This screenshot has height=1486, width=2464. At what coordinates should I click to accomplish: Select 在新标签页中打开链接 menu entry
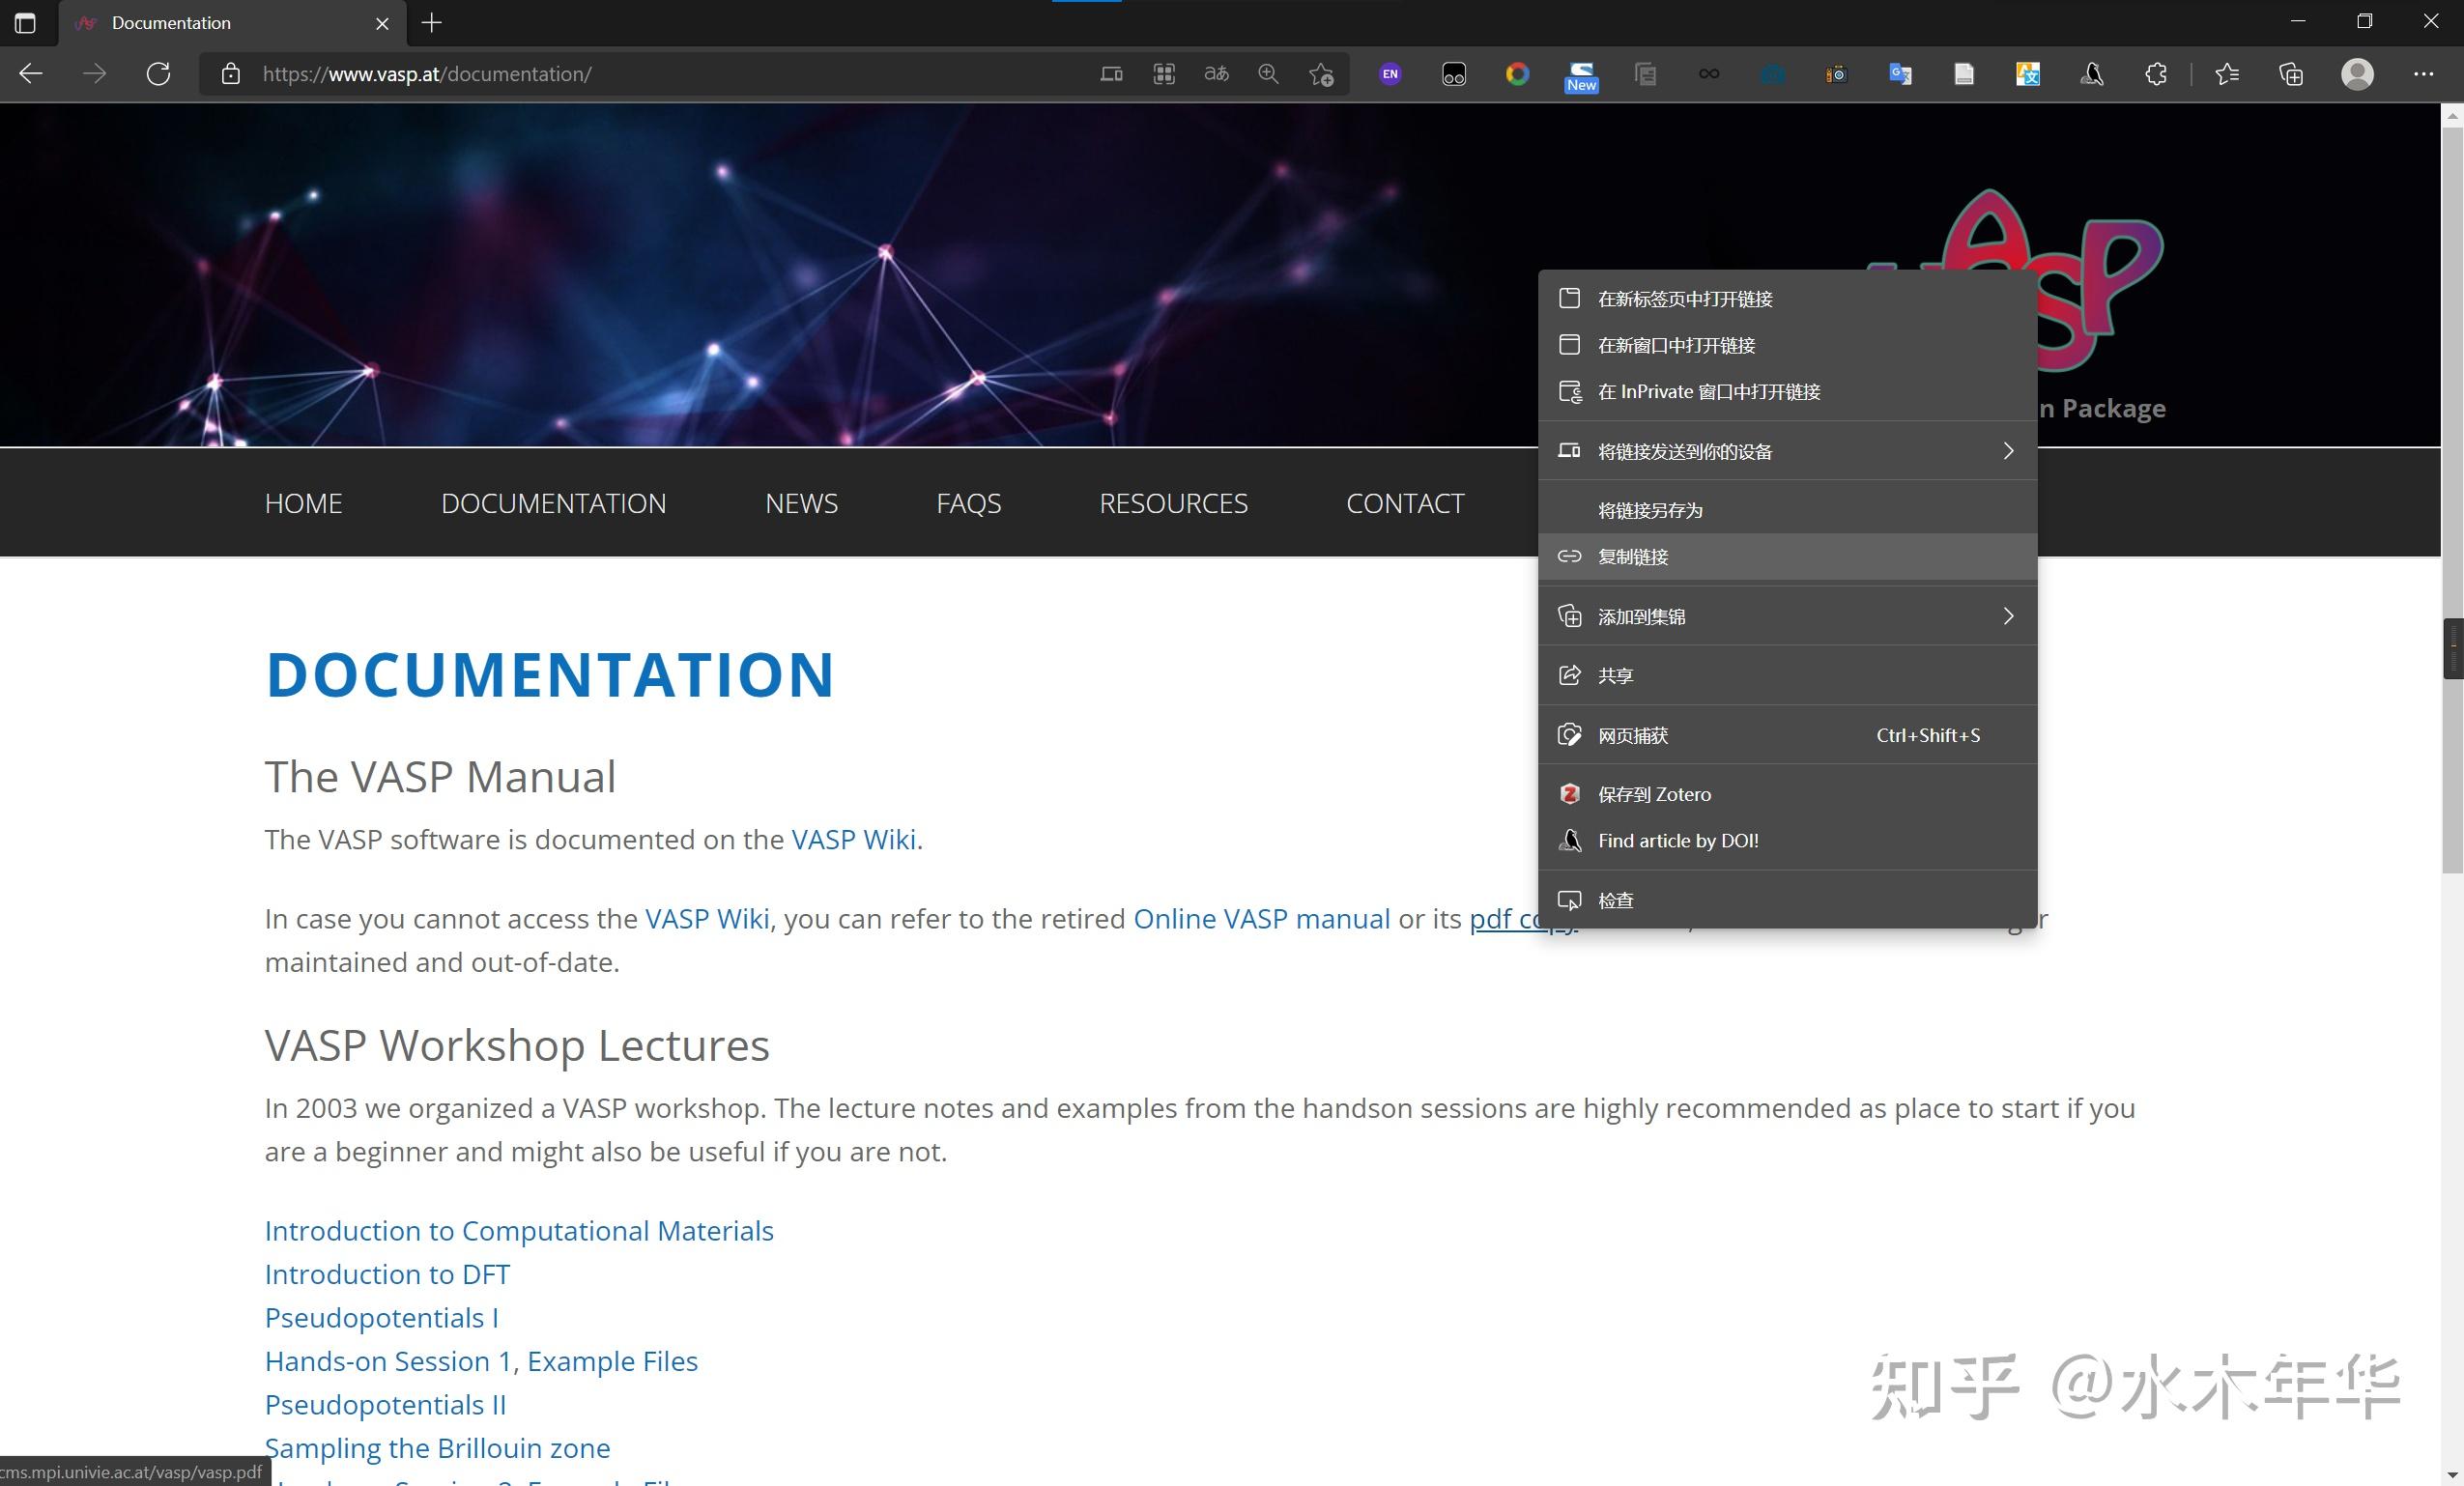coord(1685,299)
